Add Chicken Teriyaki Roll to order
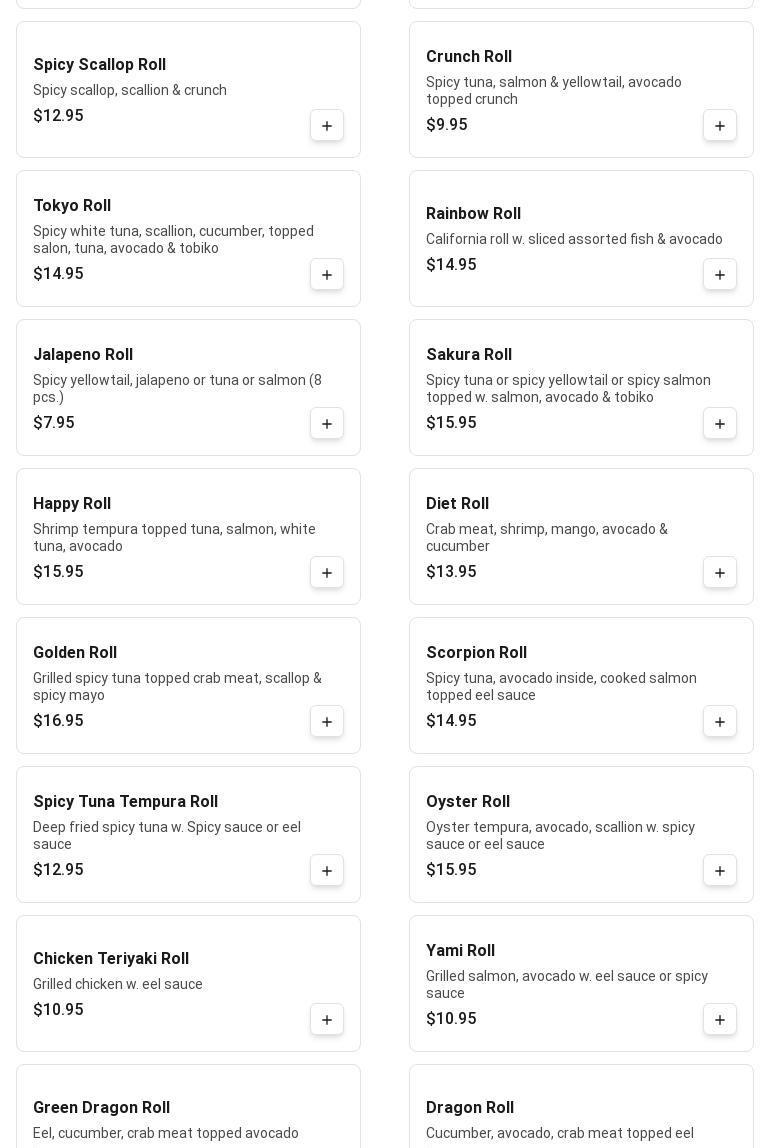The width and height of the screenshot is (770, 1148). click(327, 1020)
